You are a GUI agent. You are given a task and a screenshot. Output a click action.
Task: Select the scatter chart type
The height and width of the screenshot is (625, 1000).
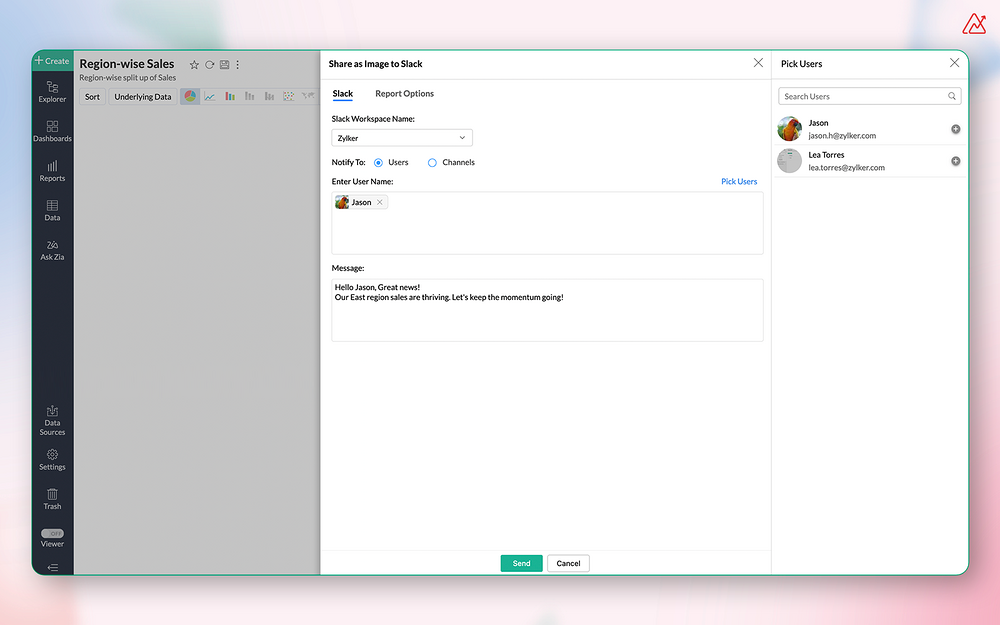(x=289, y=96)
